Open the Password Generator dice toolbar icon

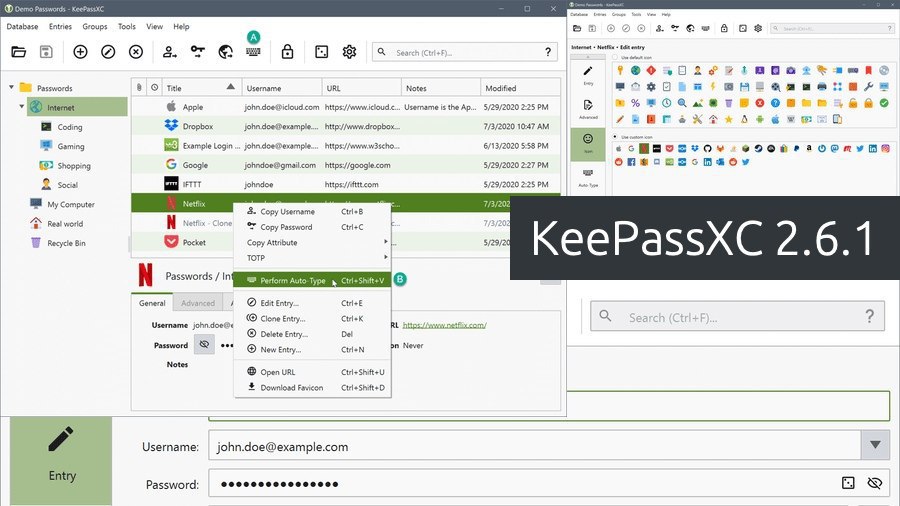321,52
